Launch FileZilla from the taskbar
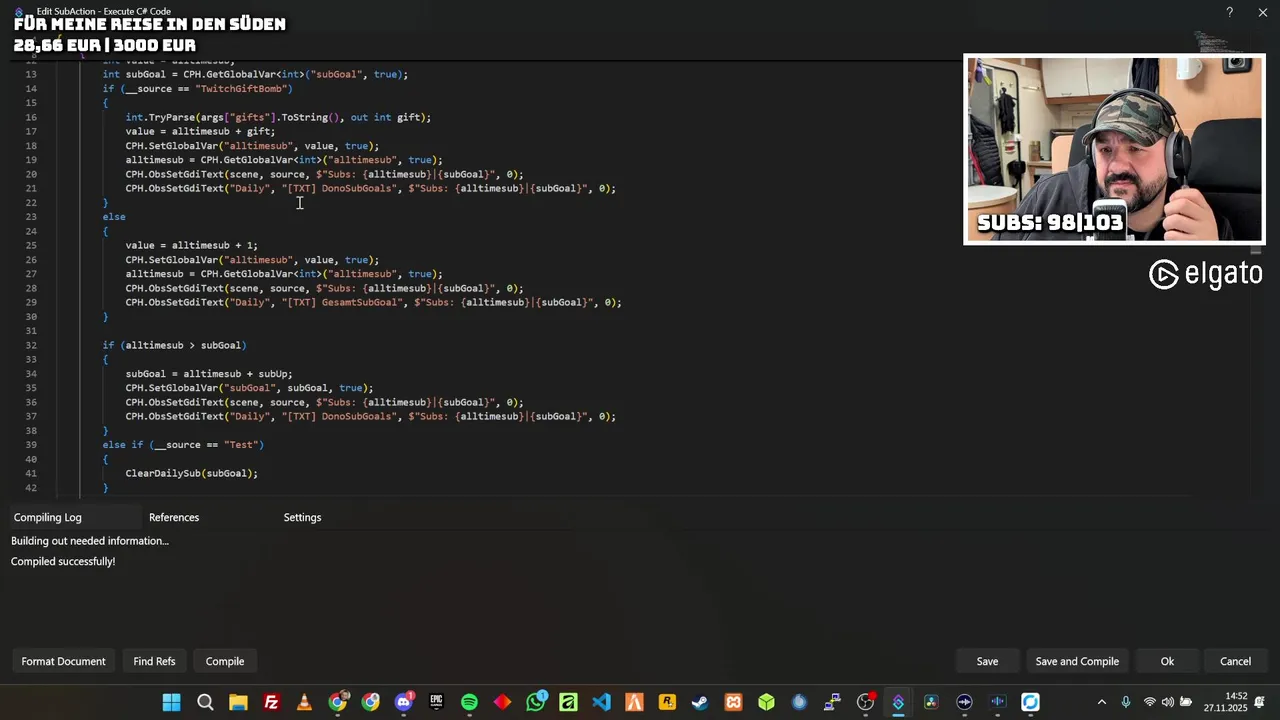The width and height of the screenshot is (1280, 720). tap(271, 702)
